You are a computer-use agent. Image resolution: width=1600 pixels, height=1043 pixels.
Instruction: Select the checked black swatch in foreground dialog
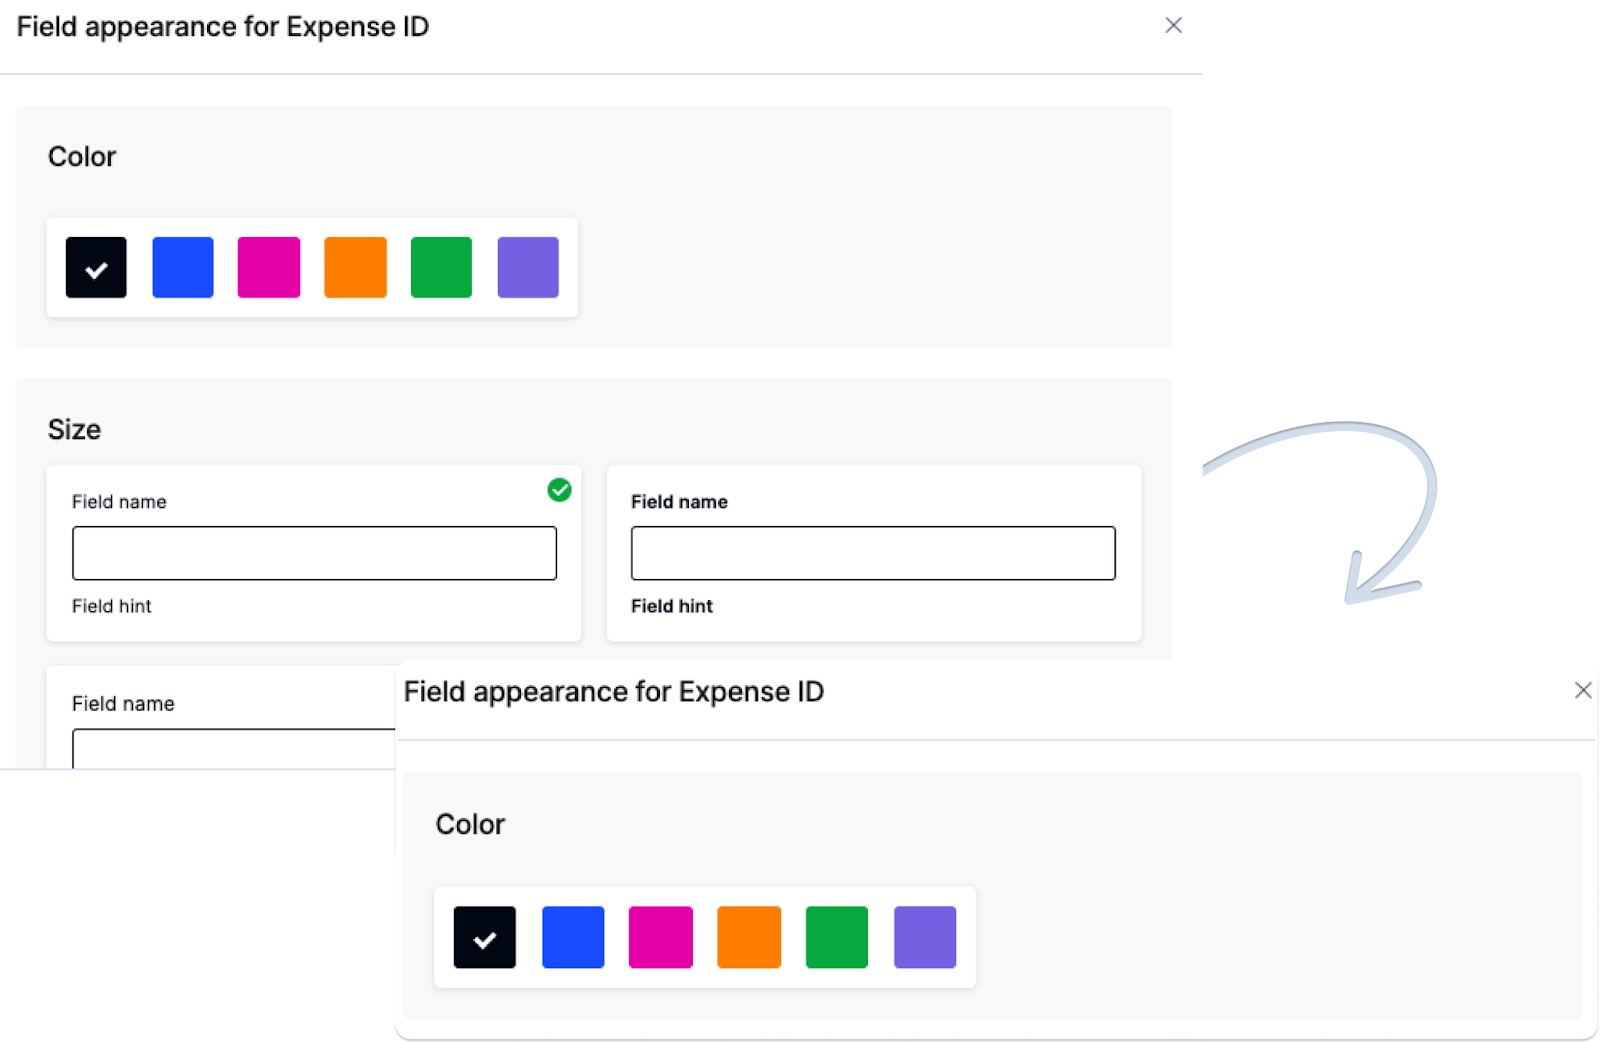[x=485, y=937]
